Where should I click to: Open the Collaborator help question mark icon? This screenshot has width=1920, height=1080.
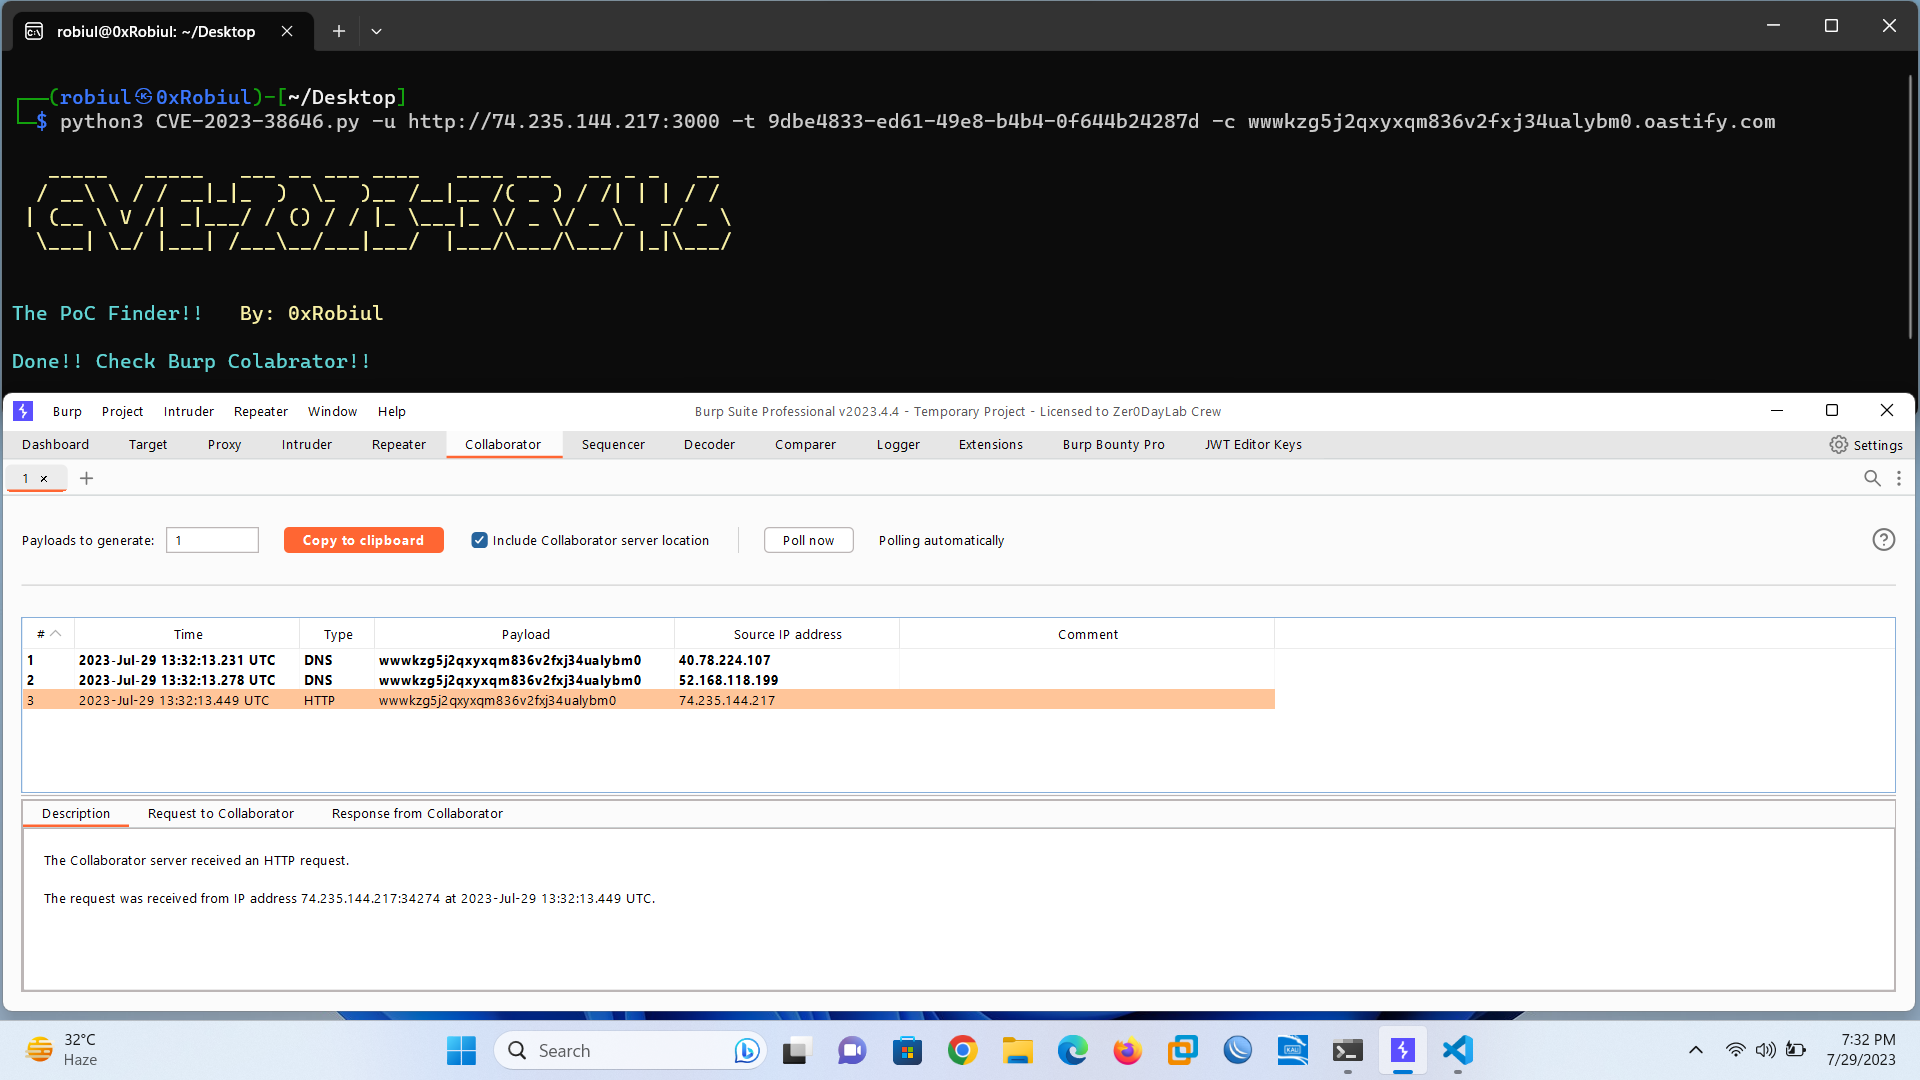pyautogui.click(x=1883, y=540)
